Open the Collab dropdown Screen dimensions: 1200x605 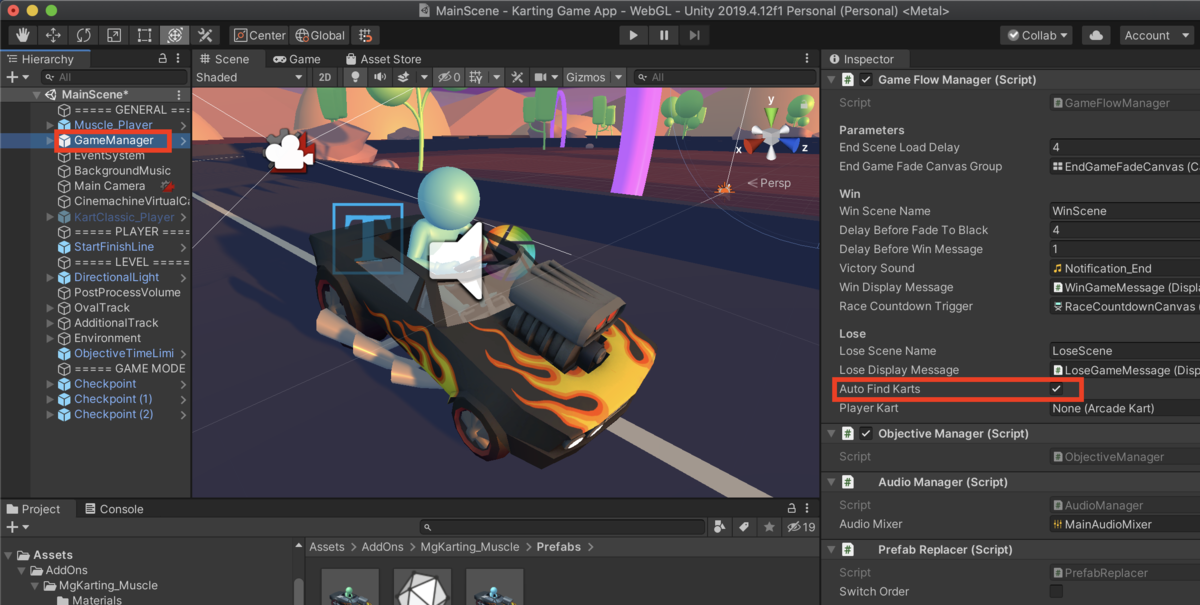coord(1036,35)
